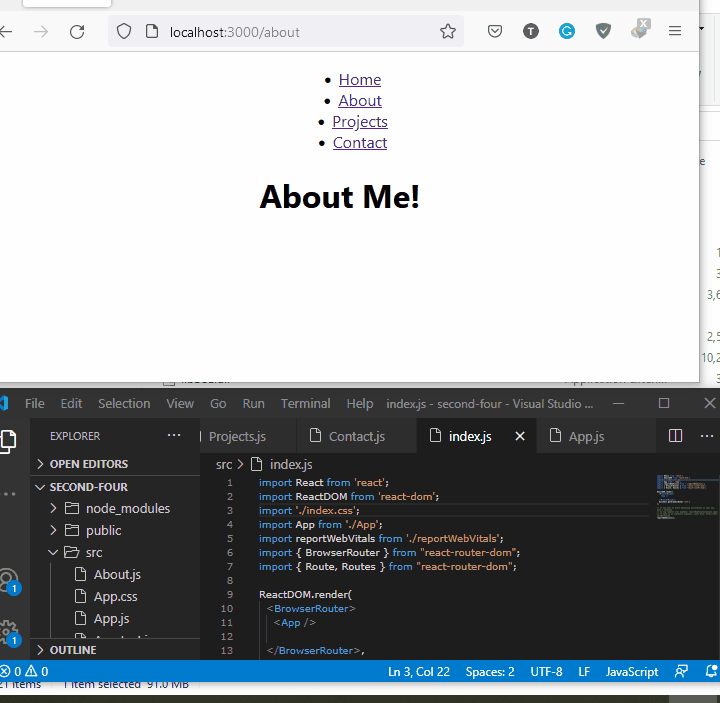Expand the OPEN EDITORS section

pos(115,464)
